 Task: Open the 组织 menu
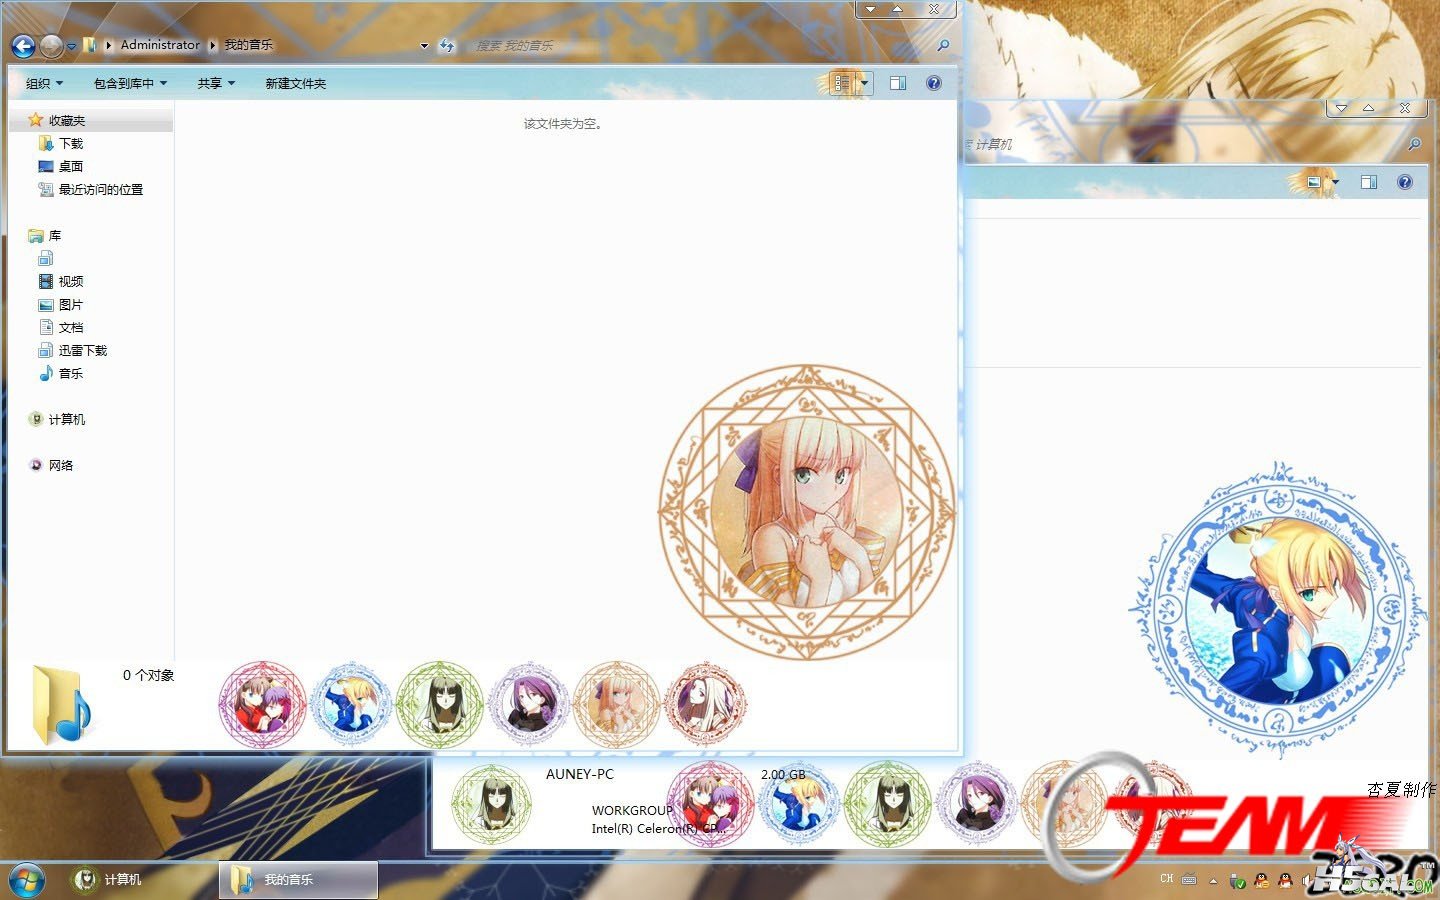(x=44, y=83)
